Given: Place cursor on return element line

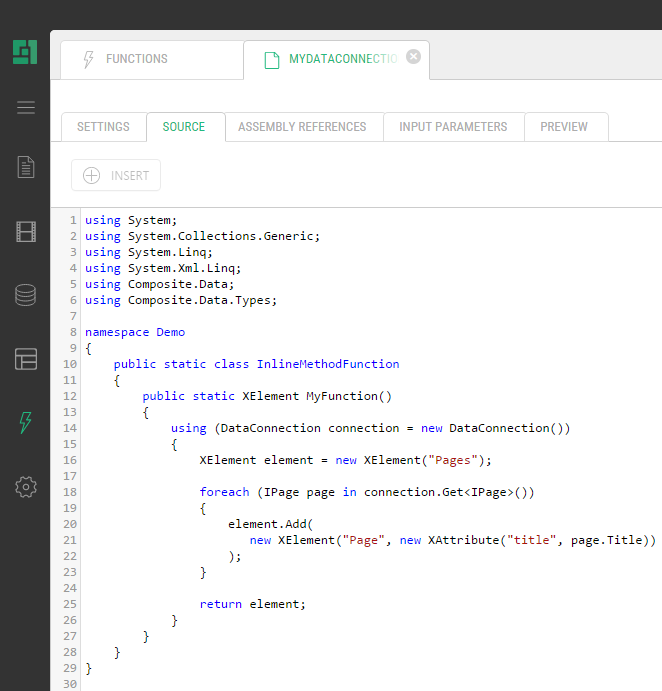Looking at the screenshot, I should (x=252, y=604).
